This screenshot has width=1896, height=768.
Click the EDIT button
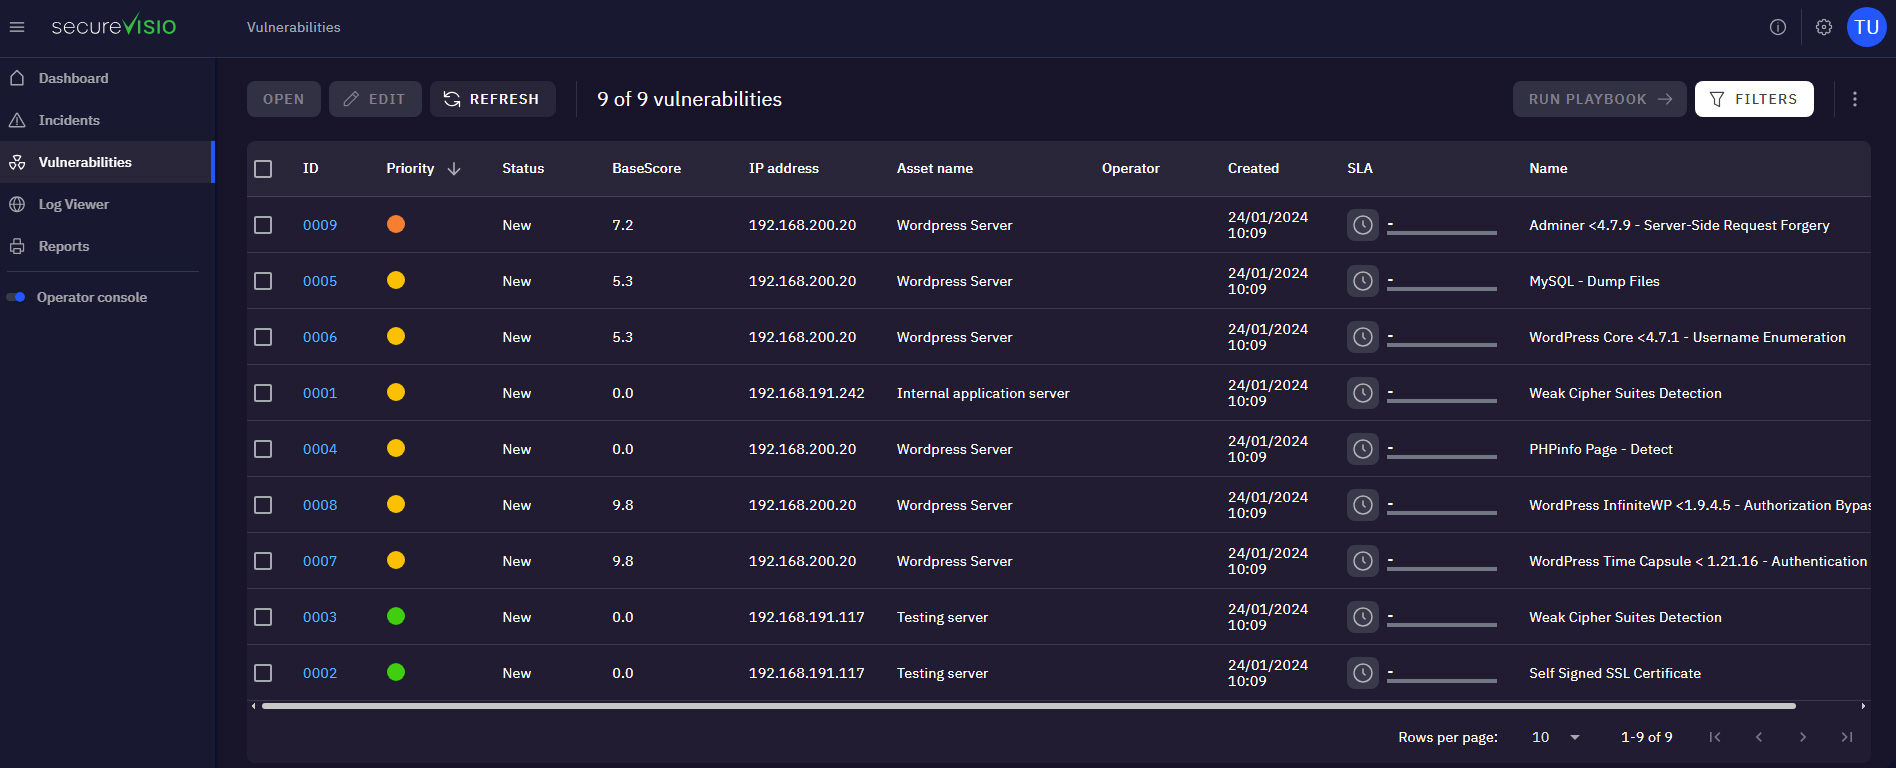coord(375,99)
